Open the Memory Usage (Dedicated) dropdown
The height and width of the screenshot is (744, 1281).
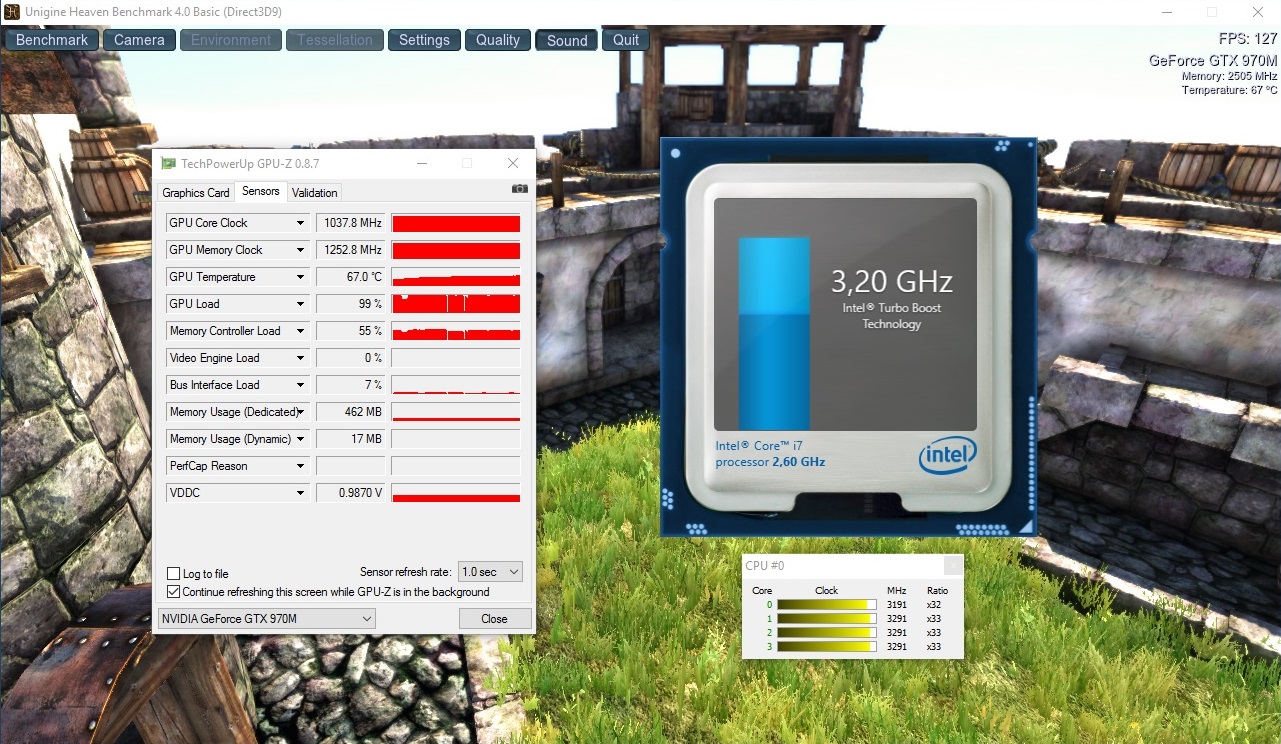pos(300,412)
